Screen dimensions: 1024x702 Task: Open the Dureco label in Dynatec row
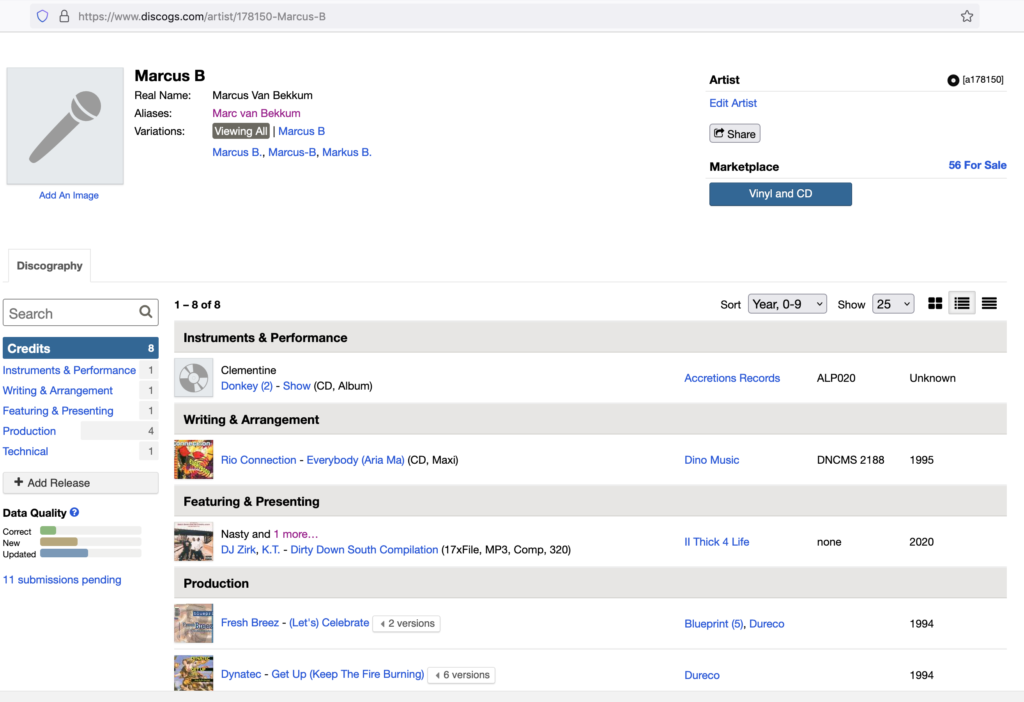click(702, 675)
